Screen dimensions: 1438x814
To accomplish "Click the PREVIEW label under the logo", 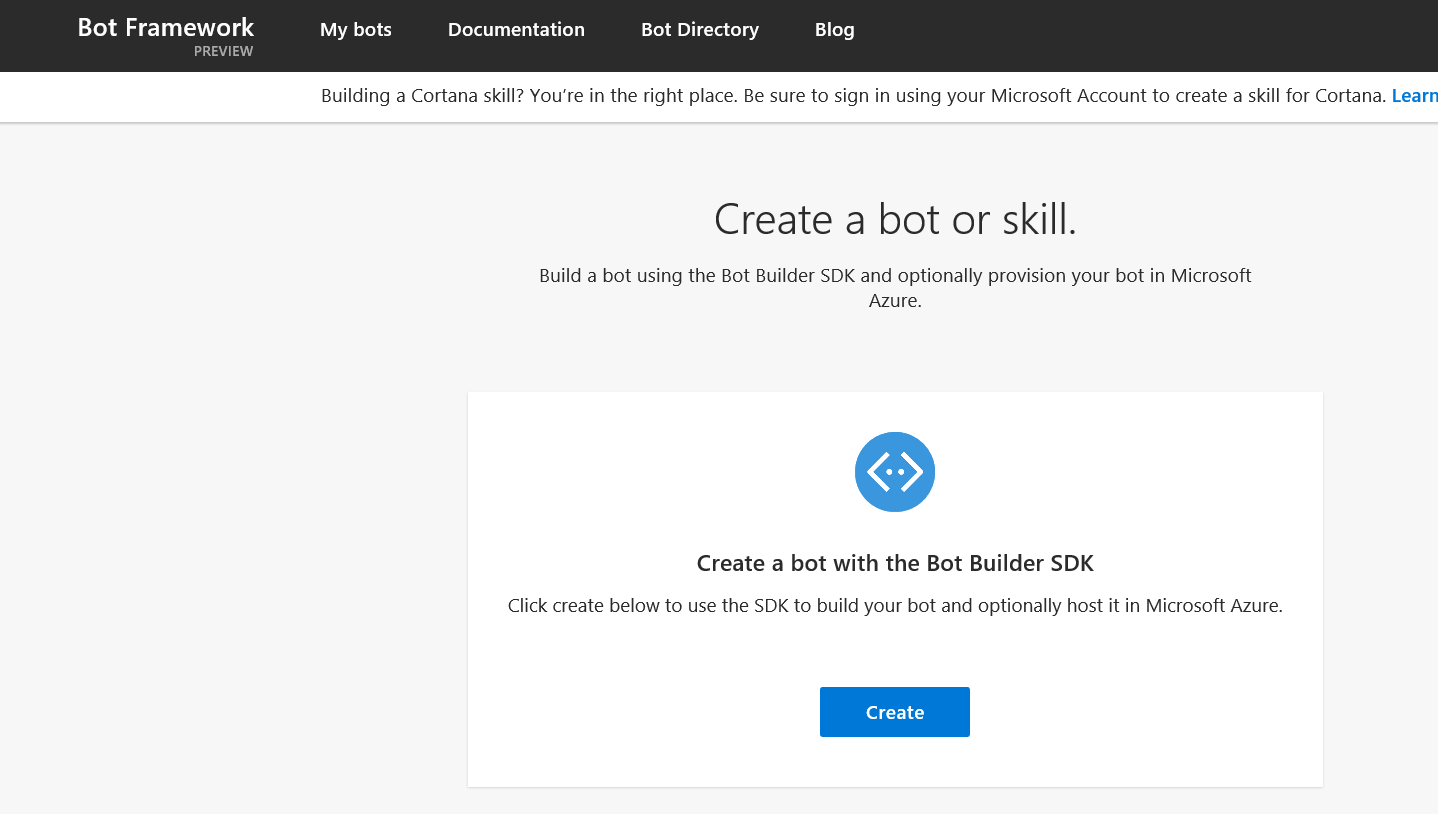I will (x=223, y=51).
